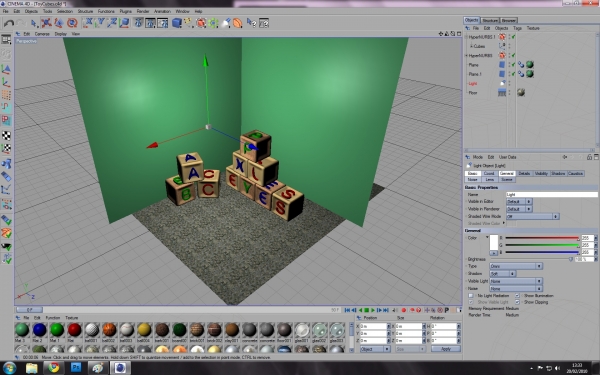The height and width of the screenshot is (375, 600).
Task: Open the Render menu
Action: pos(143,11)
